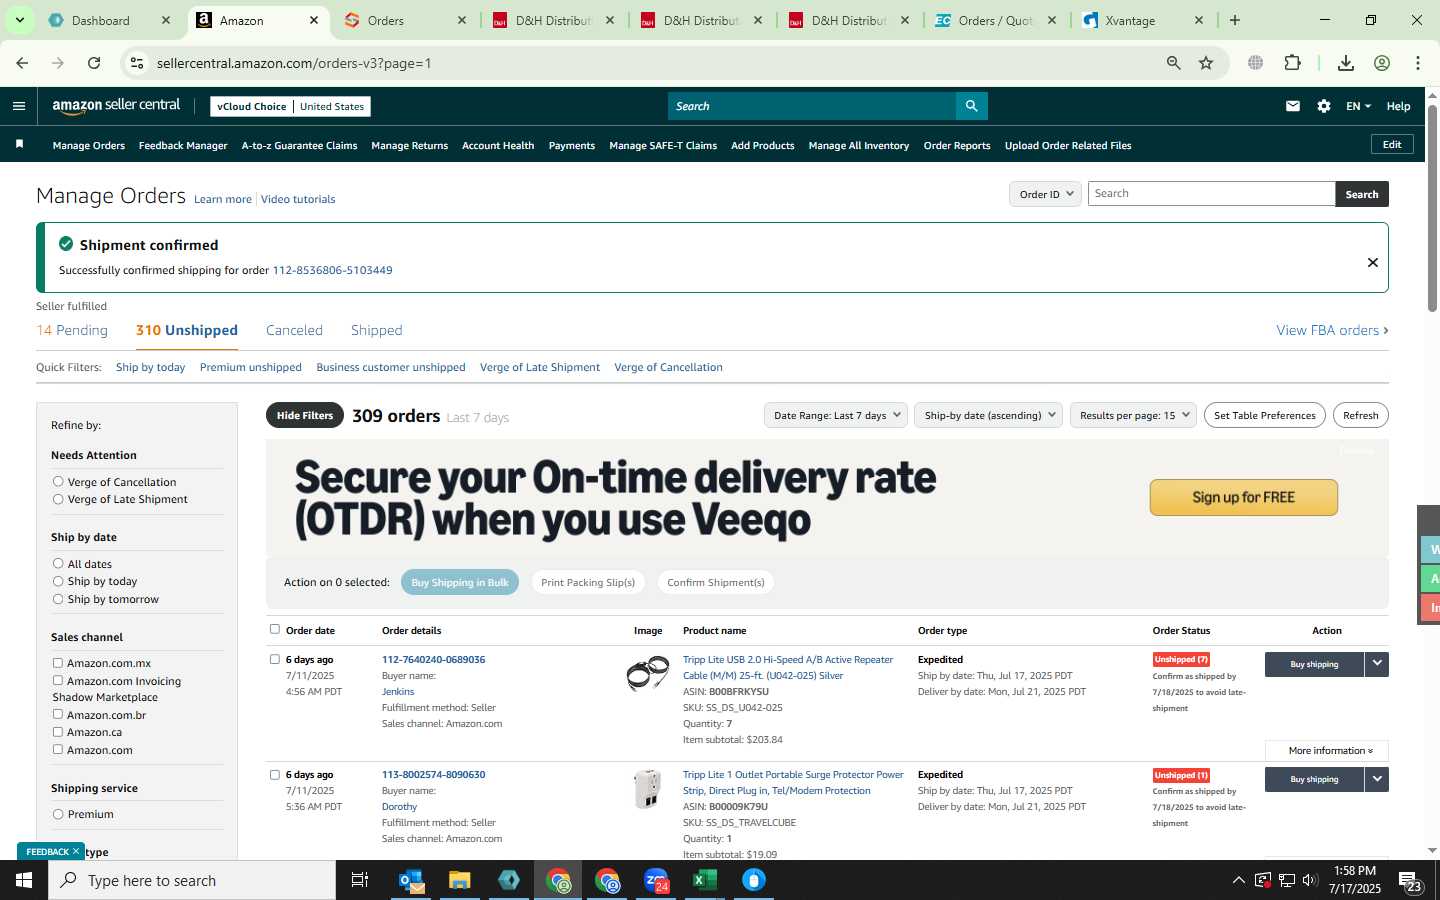Click Sign up for FREE Veeqo button
Screen dimensions: 1440x900
pos(1243,497)
